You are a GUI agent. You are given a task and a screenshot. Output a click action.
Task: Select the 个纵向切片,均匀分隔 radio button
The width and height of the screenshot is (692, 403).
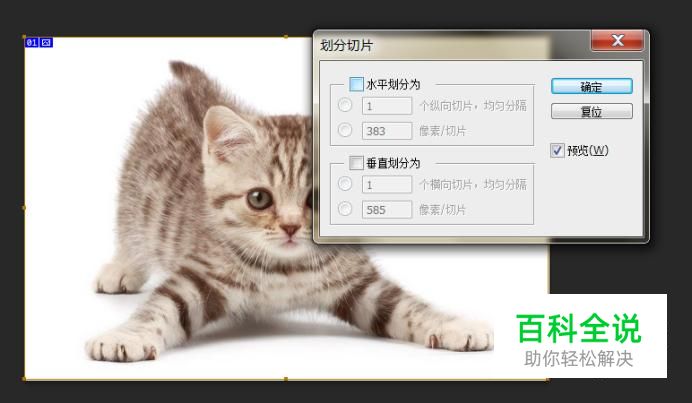click(345, 105)
